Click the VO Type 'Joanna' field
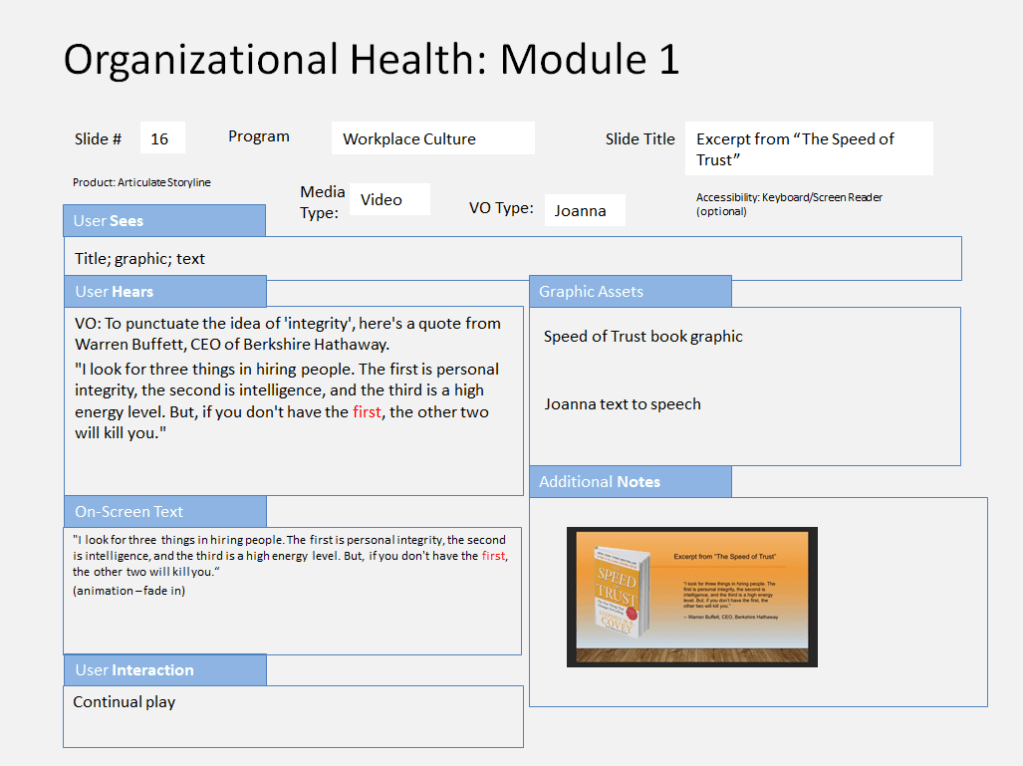 pos(584,211)
